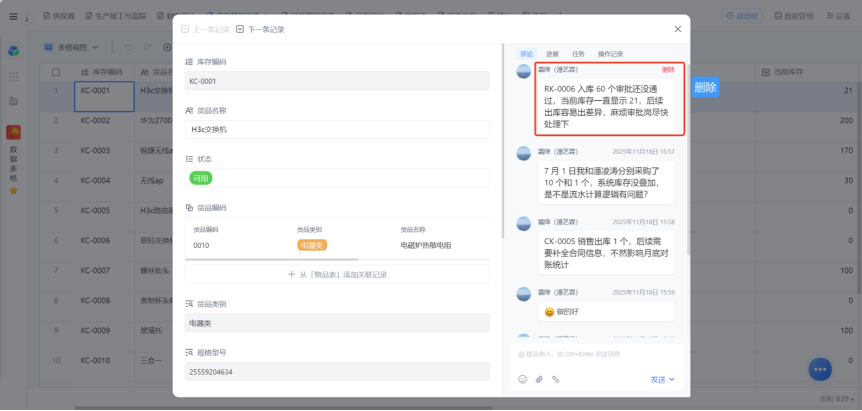Click the disabled 上一条记录 previous record button
Viewport: 862px width, 411px height.
click(205, 29)
